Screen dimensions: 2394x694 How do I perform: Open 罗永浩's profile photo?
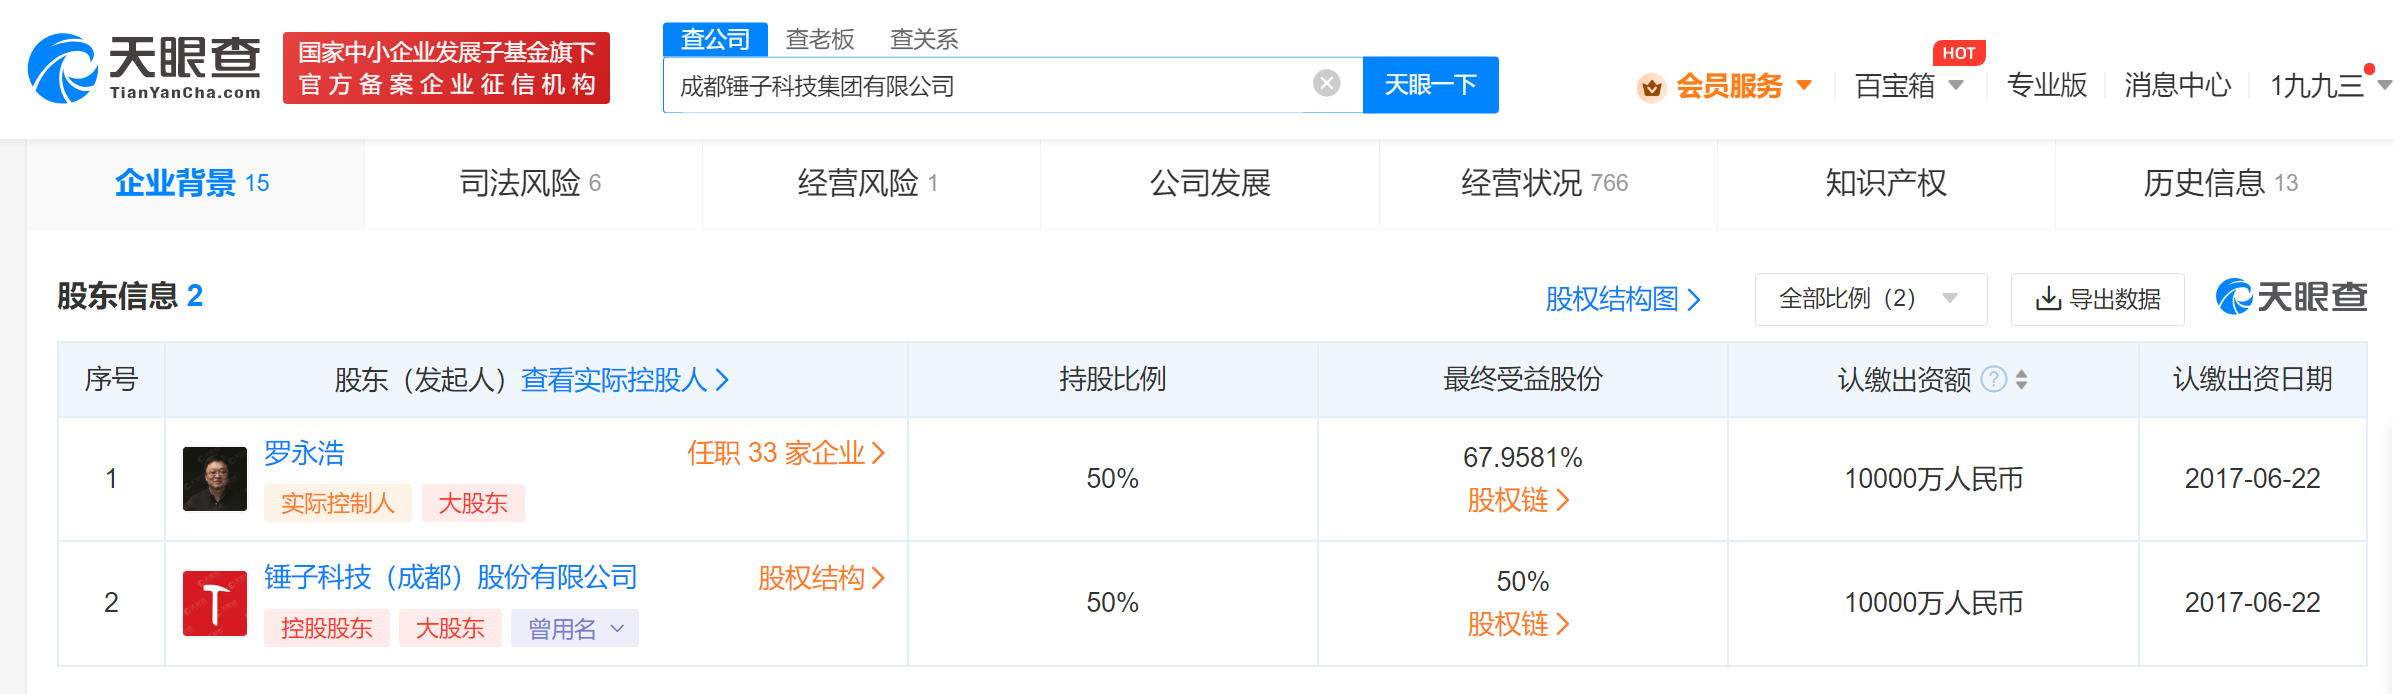(215, 479)
